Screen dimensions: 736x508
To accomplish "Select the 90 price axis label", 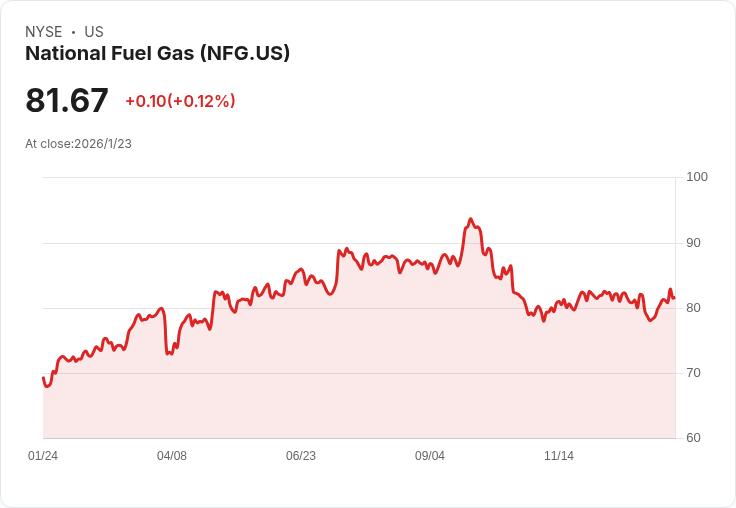I will click(x=694, y=243).
